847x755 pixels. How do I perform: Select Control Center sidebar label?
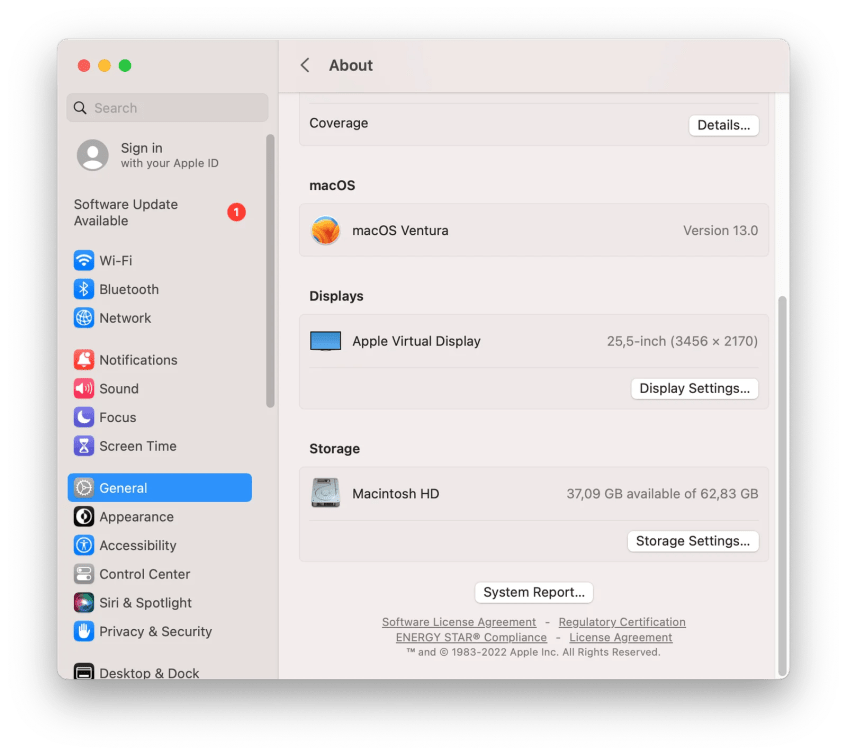coord(145,574)
